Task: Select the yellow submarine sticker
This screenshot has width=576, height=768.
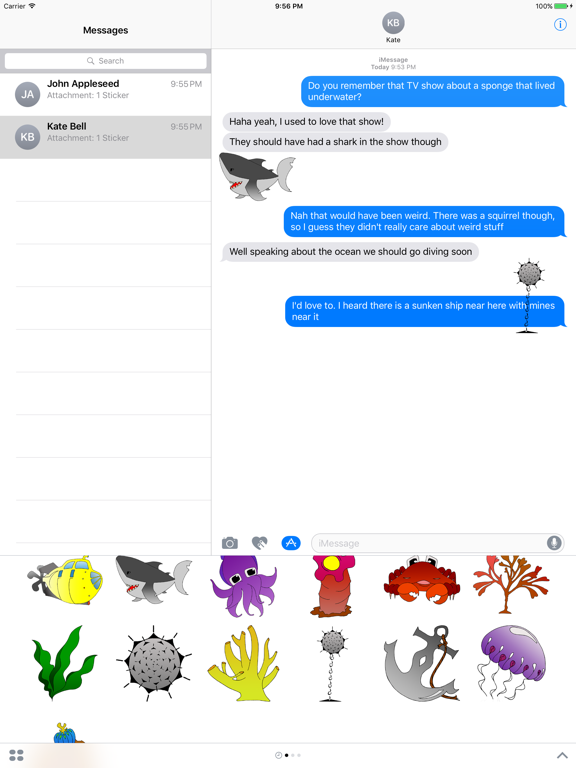Action: [x=65, y=581]
